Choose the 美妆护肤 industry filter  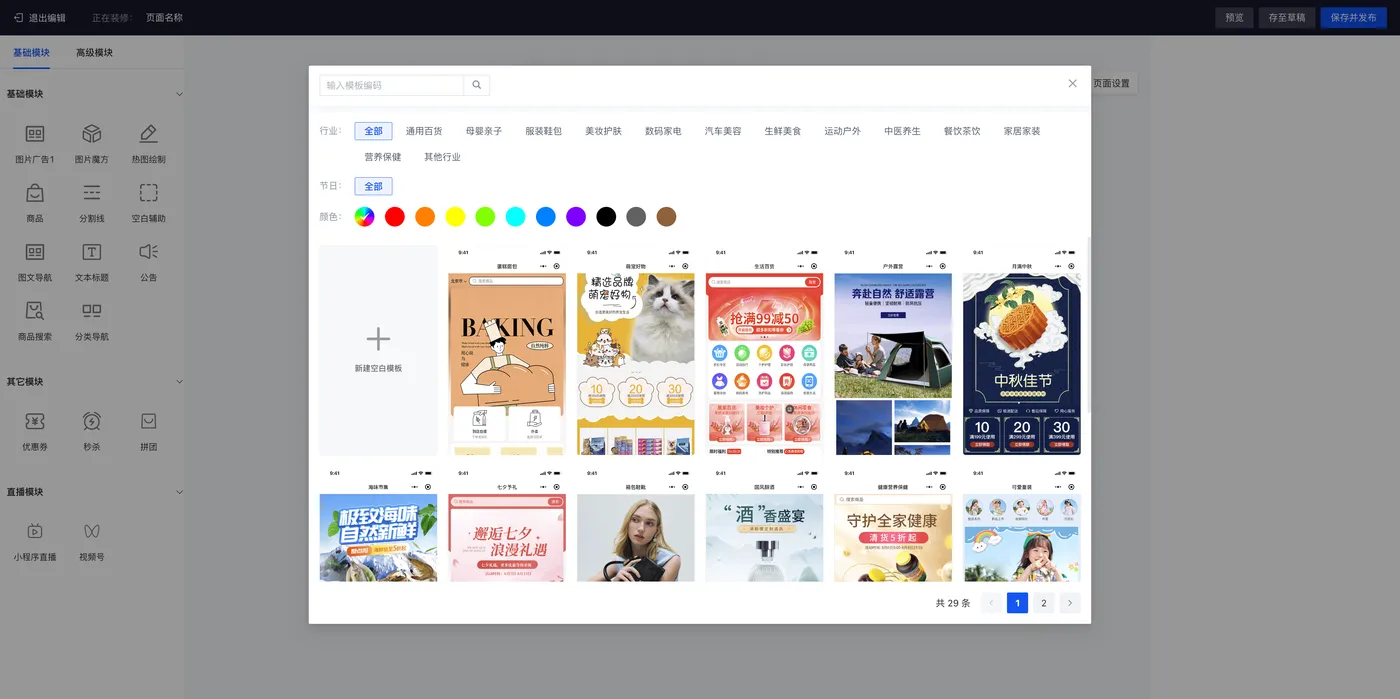point(603,131)
